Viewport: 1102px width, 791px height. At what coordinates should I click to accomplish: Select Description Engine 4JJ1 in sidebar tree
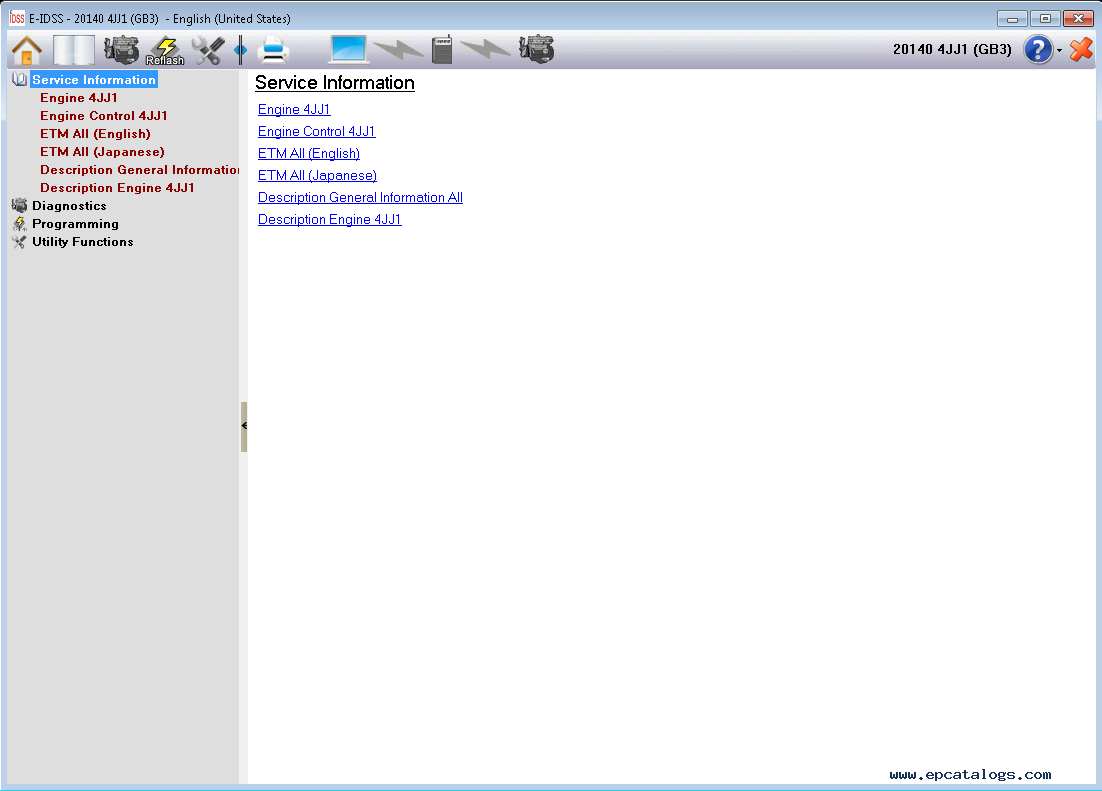pyautogui.click(x=117, y=188)
